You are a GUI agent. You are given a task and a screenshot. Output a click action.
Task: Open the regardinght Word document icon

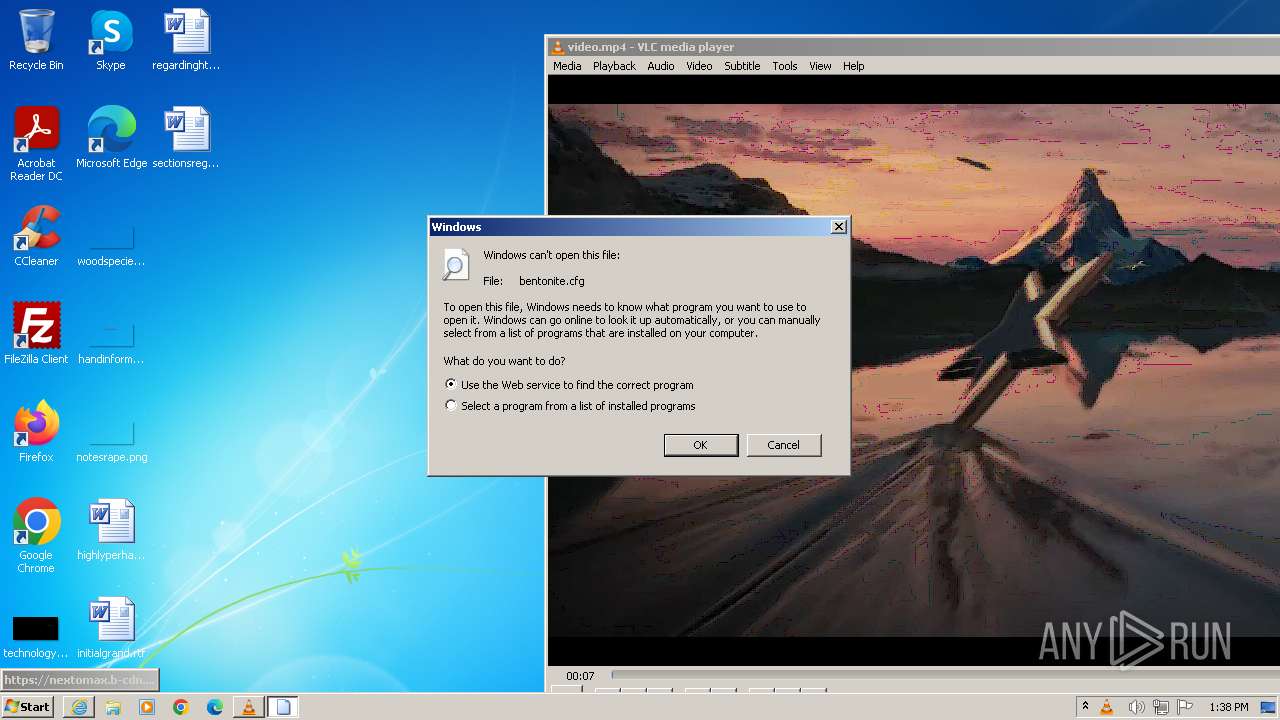[x=186, y=40]
